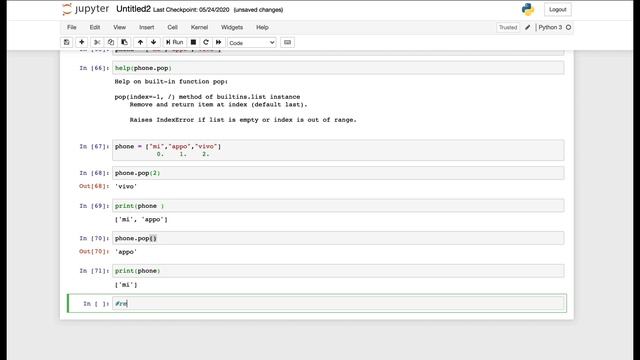
Task: Click the Python 3 kernel name
Action: (x=550, y=27)
